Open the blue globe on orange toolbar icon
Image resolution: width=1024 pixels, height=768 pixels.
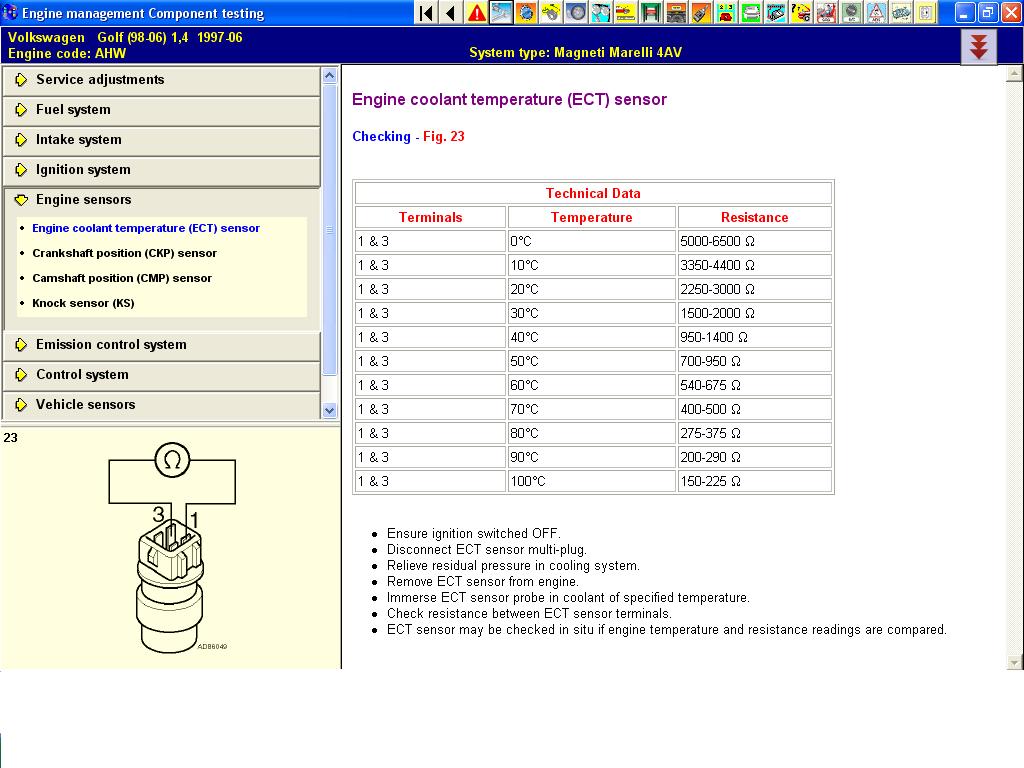526,13
